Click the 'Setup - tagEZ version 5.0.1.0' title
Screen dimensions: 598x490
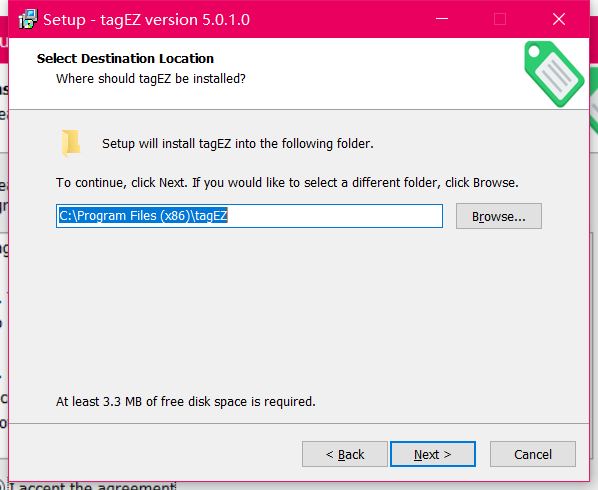[x=146, y=19]
